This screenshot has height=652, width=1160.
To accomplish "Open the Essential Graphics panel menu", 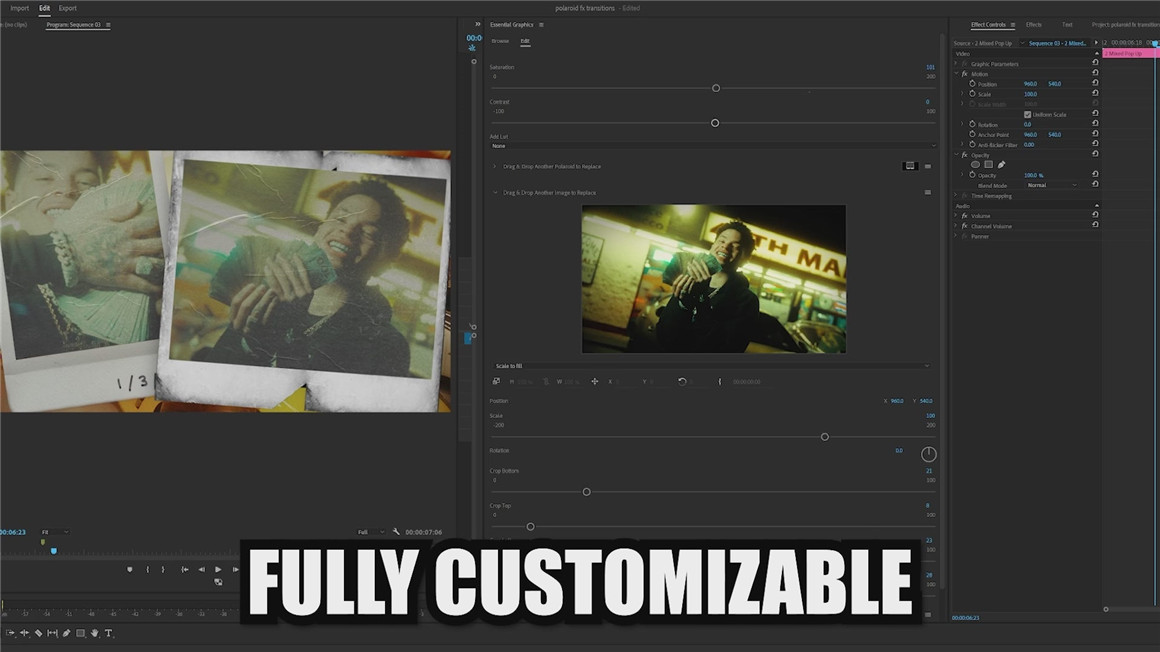I will coord(541,25).
